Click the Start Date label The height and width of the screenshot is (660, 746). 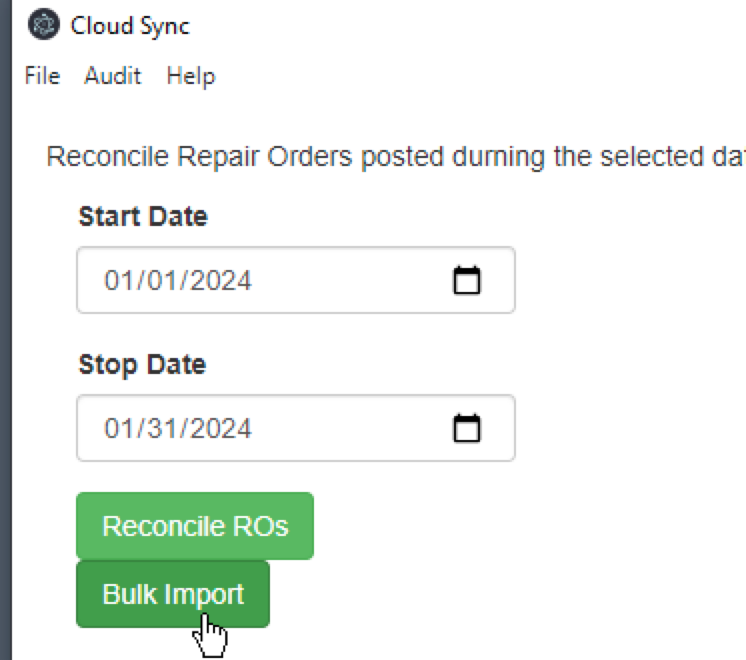point(143,217)
